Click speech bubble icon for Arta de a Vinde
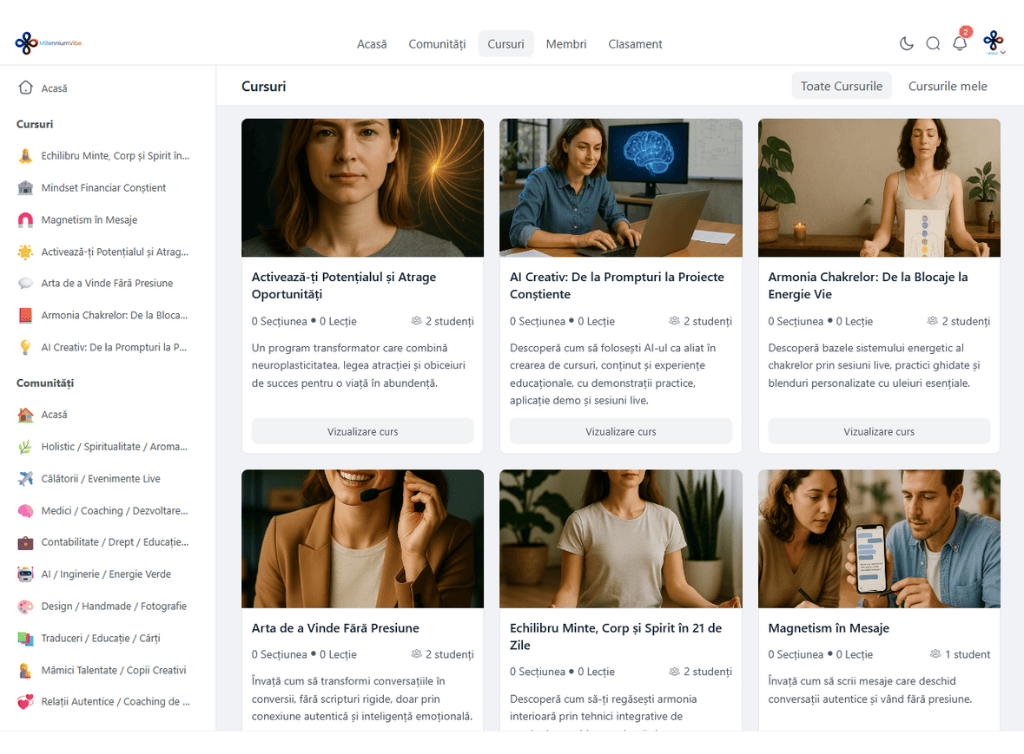The height and width of the screenshot is (754, 1024). point(25,283)
